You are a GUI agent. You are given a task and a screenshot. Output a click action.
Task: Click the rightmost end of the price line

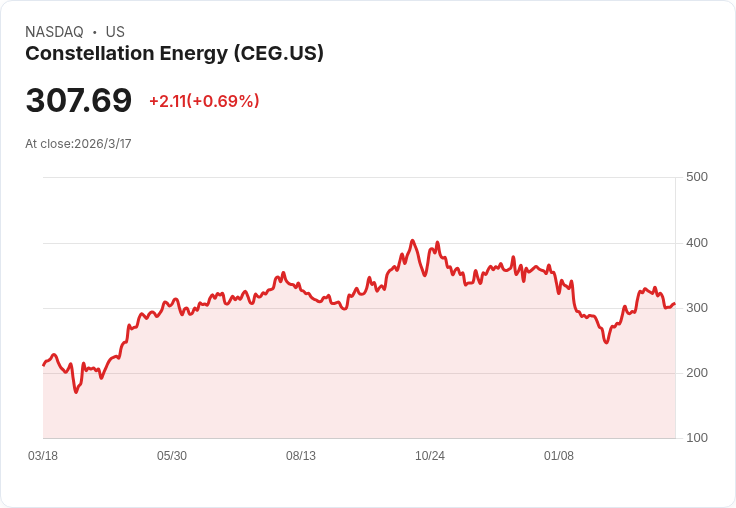pyautogui.click(x=675, y=303)
